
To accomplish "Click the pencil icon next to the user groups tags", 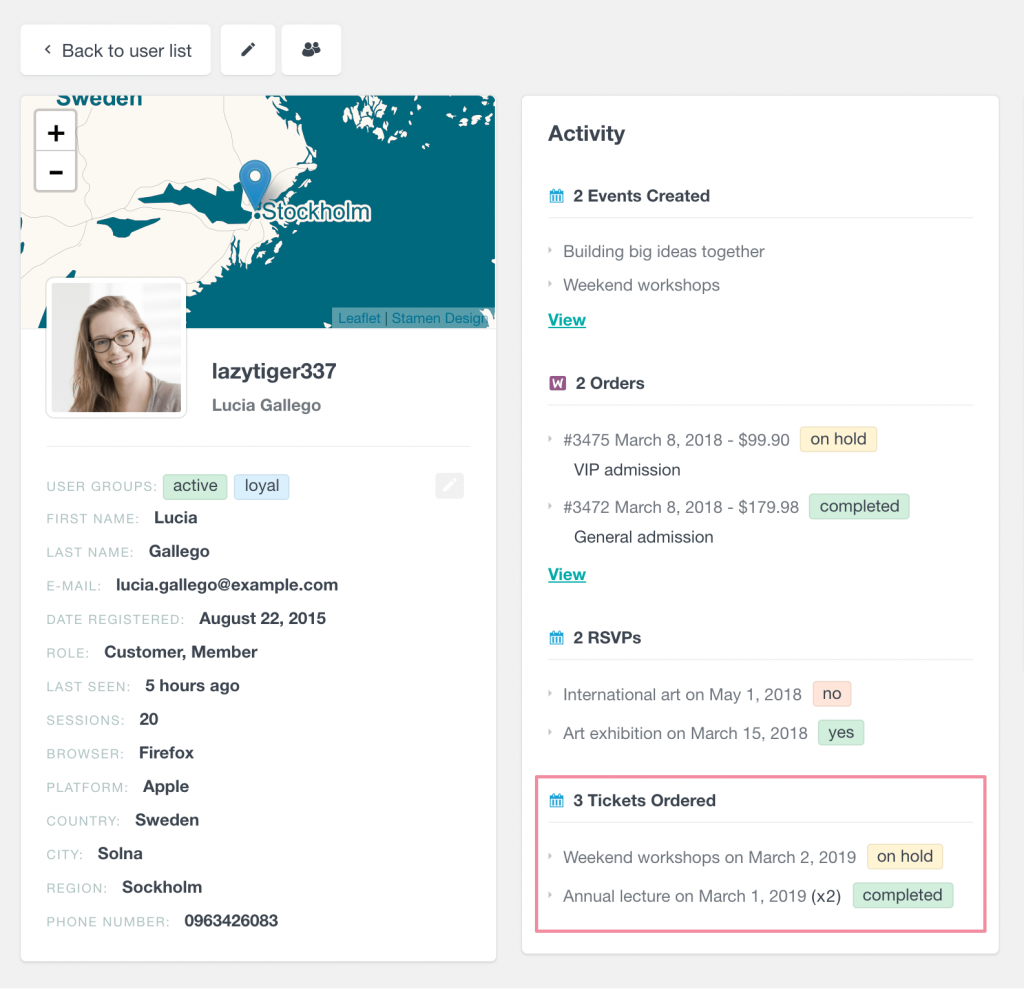I will click(449, 485).
